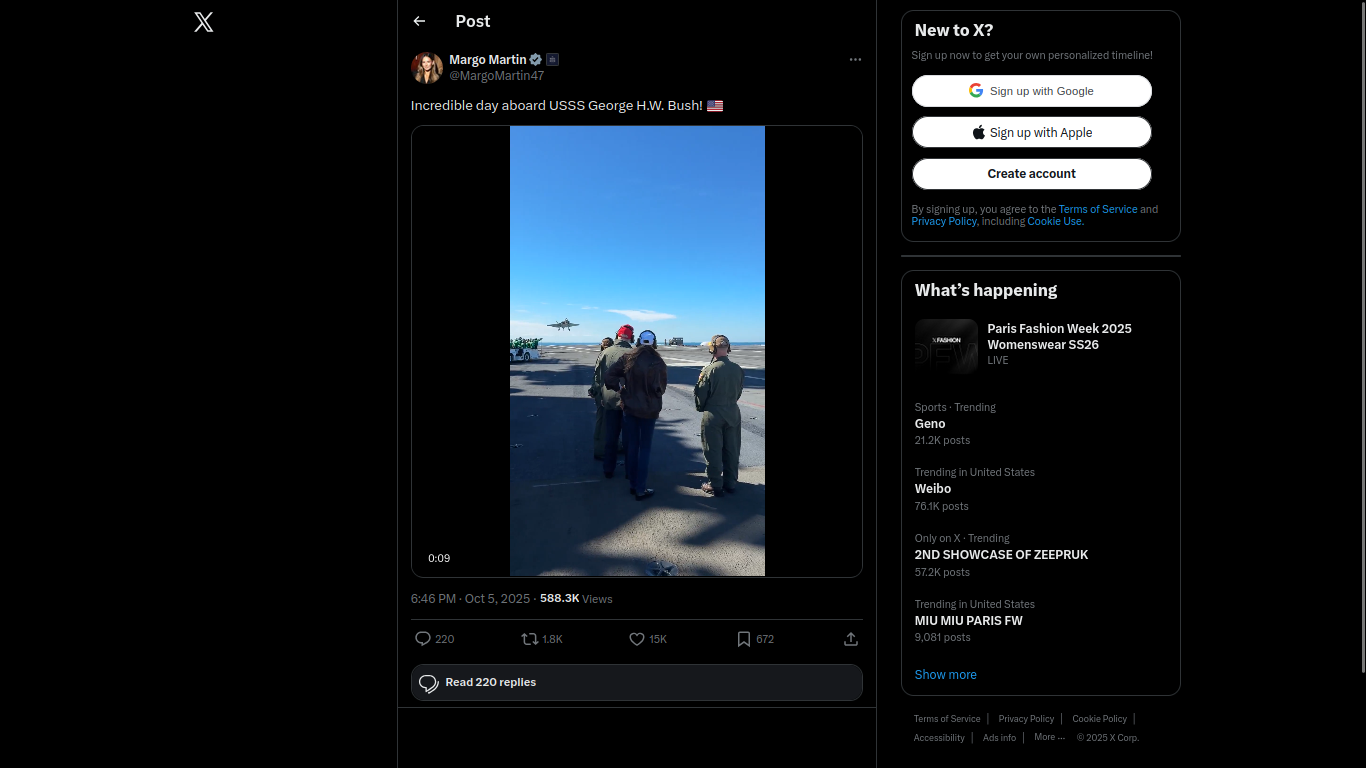Screen dimensions: 1366x768
Task: Bookmark this post
Action: (x=744, y=639)
